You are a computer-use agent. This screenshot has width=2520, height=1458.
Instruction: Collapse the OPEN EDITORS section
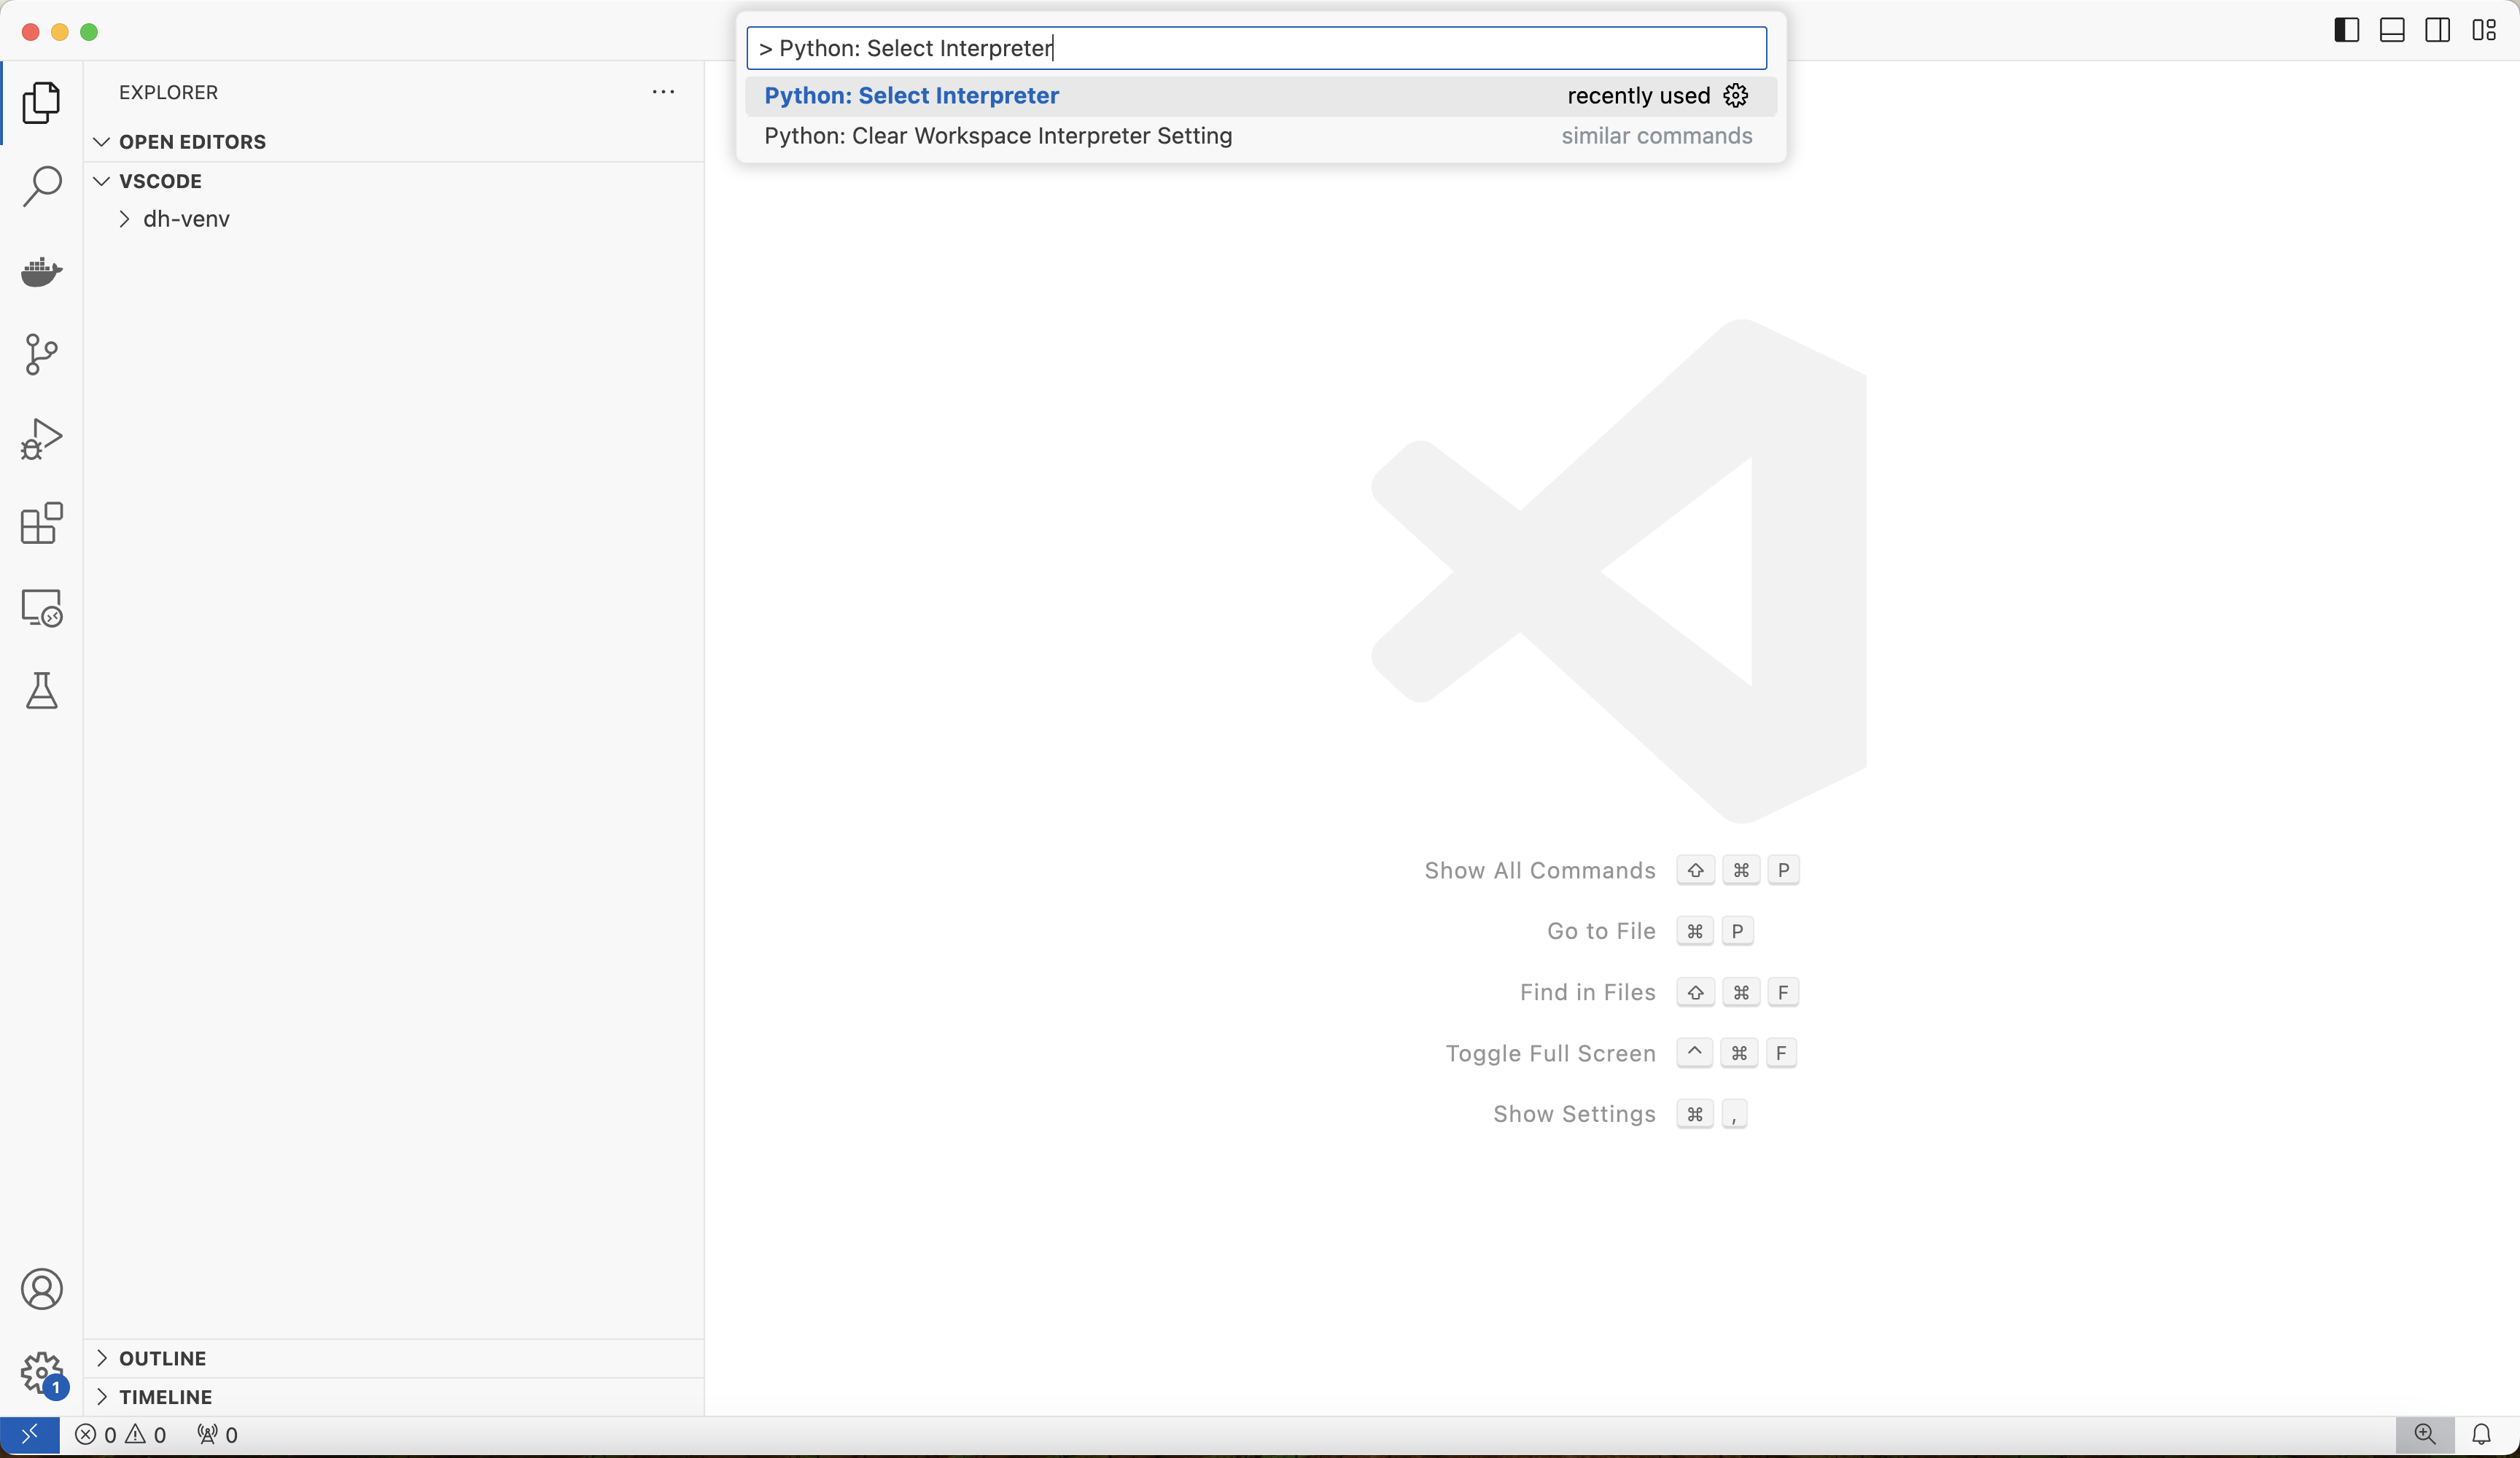pyautogui.click(x=192, y=142)
